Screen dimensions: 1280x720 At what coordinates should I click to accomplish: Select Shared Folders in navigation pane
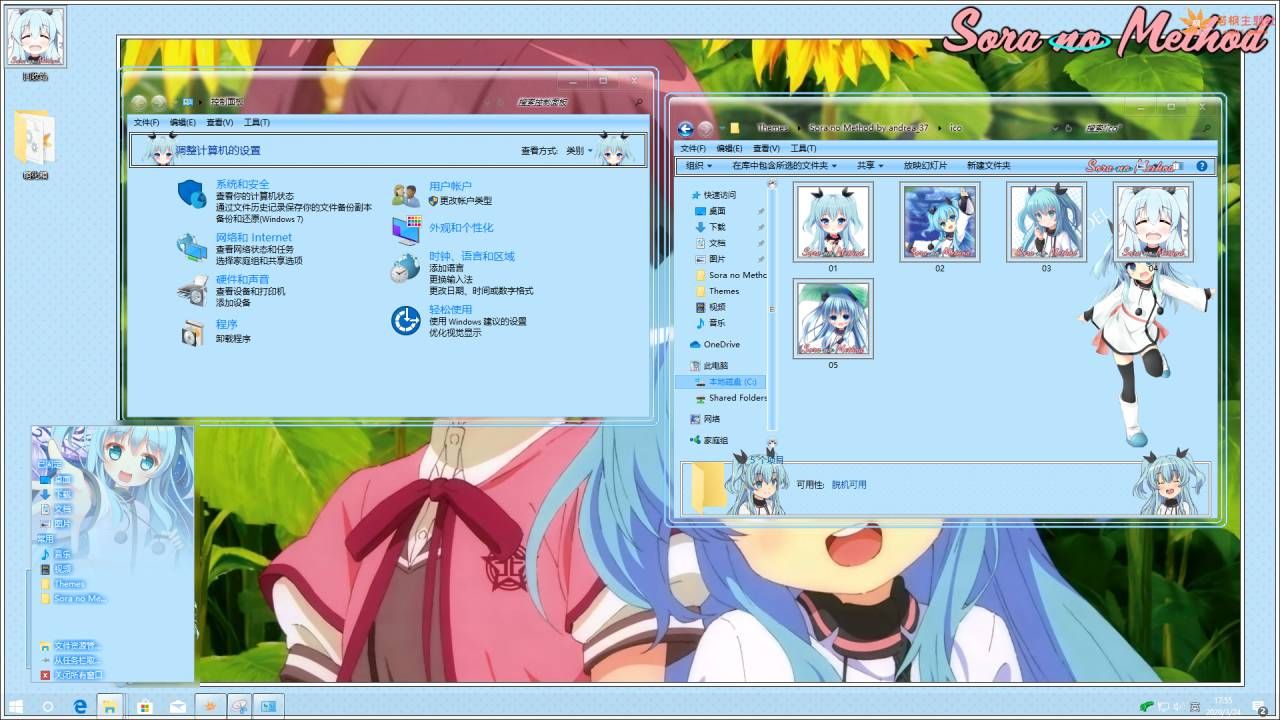point(730,398)
